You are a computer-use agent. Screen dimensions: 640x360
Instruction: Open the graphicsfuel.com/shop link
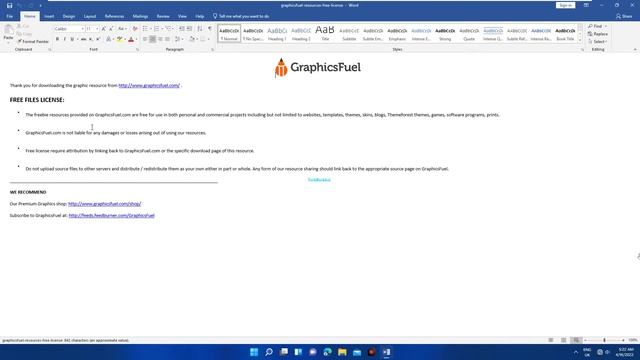(x=104, y=204)
